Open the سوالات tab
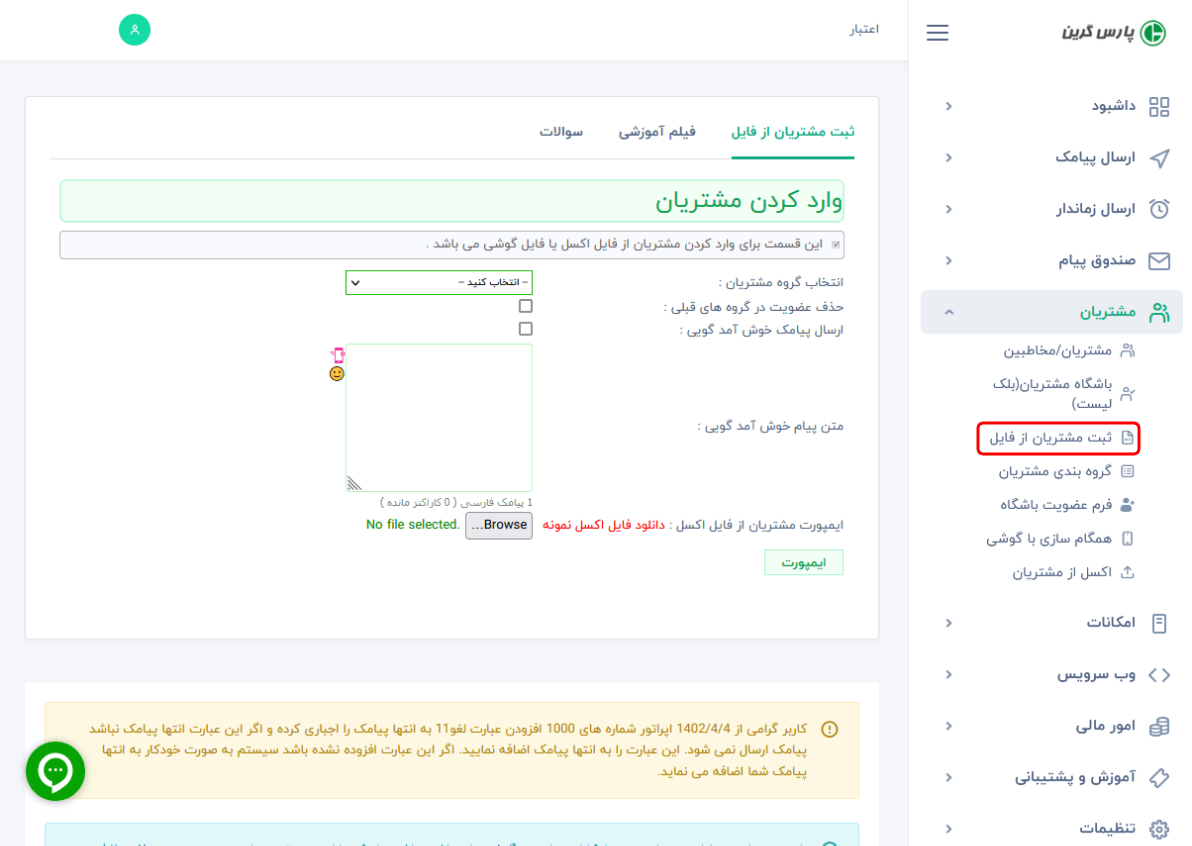 coord(565,132)
